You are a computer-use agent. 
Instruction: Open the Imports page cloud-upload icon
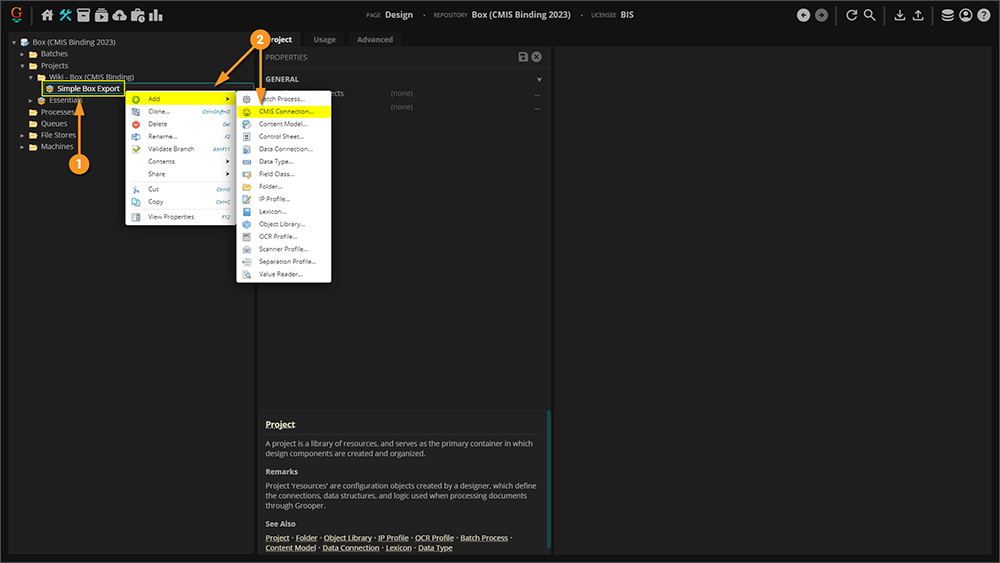(119, 15)
